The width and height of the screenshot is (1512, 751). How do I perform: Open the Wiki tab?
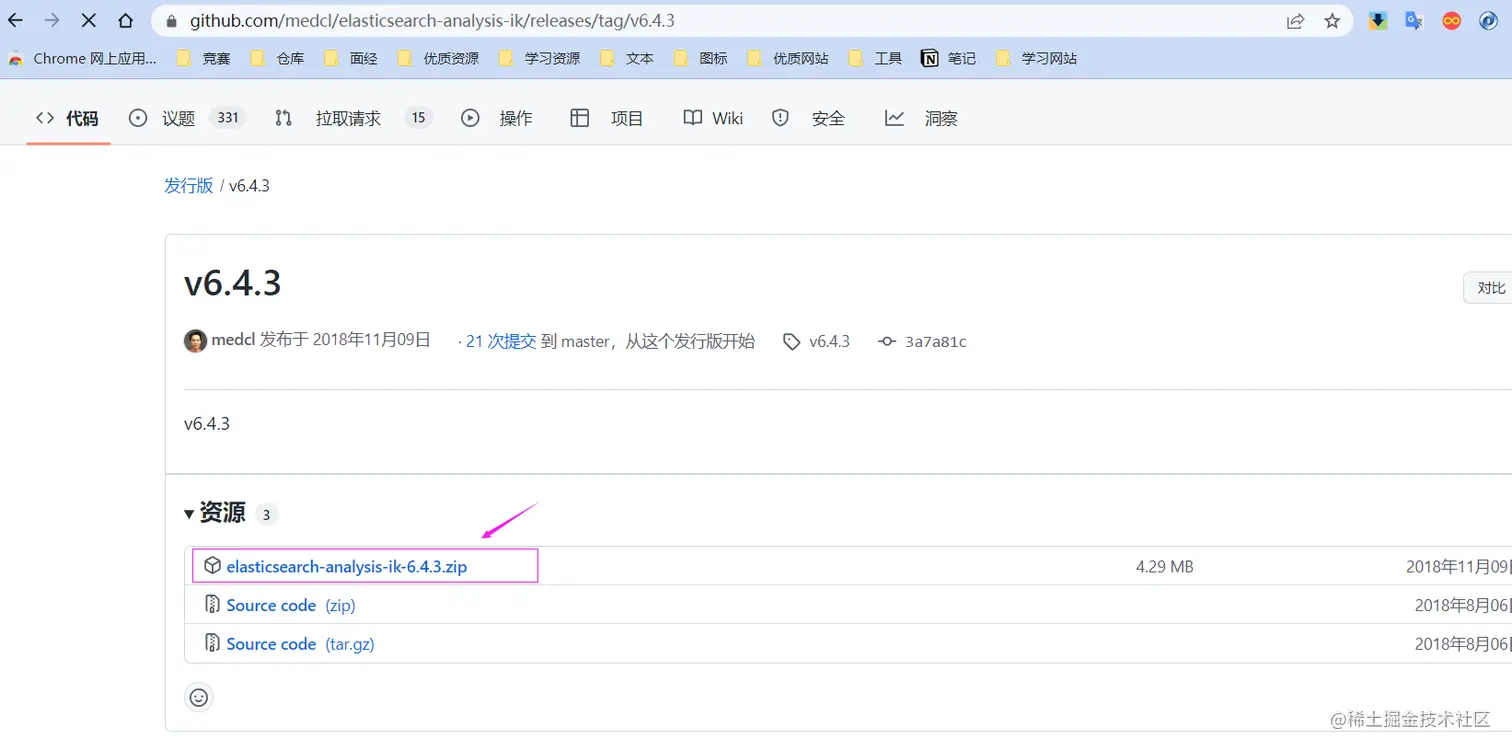(x=713, y=118)
